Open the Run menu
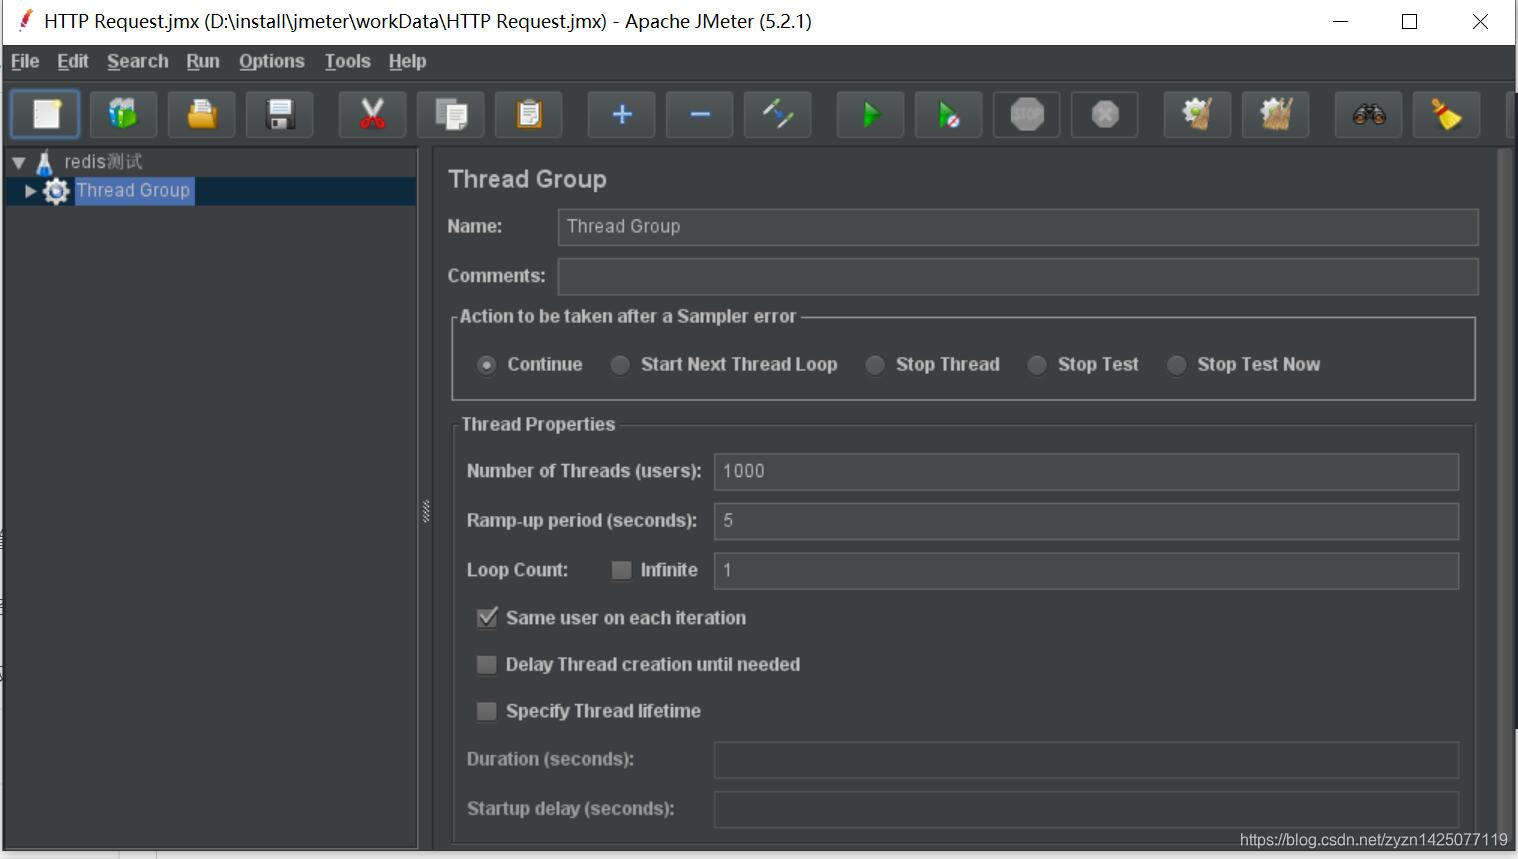Viewport: 1518px width, 859px height. (203, 61)
